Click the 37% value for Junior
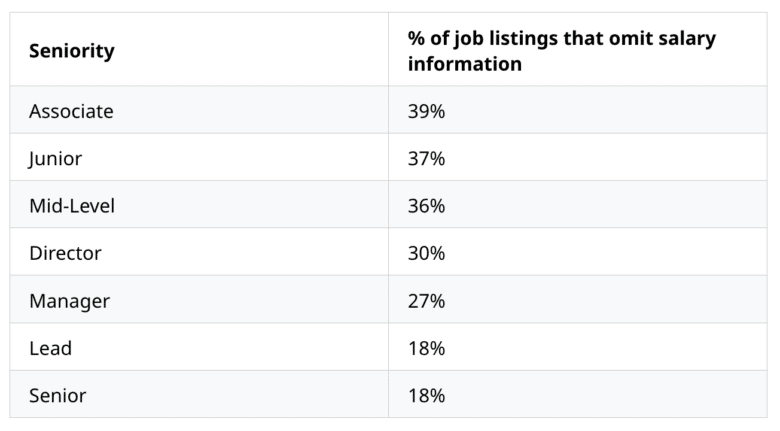Viewport: 780px width, 431px height. 426,159
